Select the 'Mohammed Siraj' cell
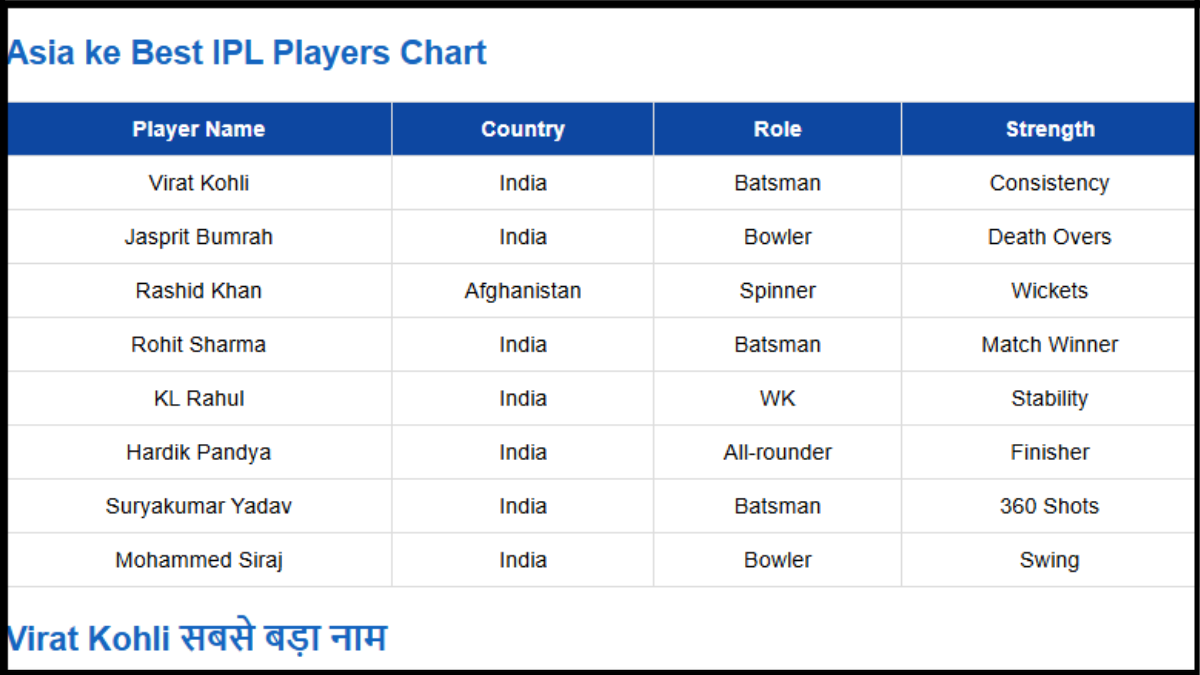 point(198,560)
